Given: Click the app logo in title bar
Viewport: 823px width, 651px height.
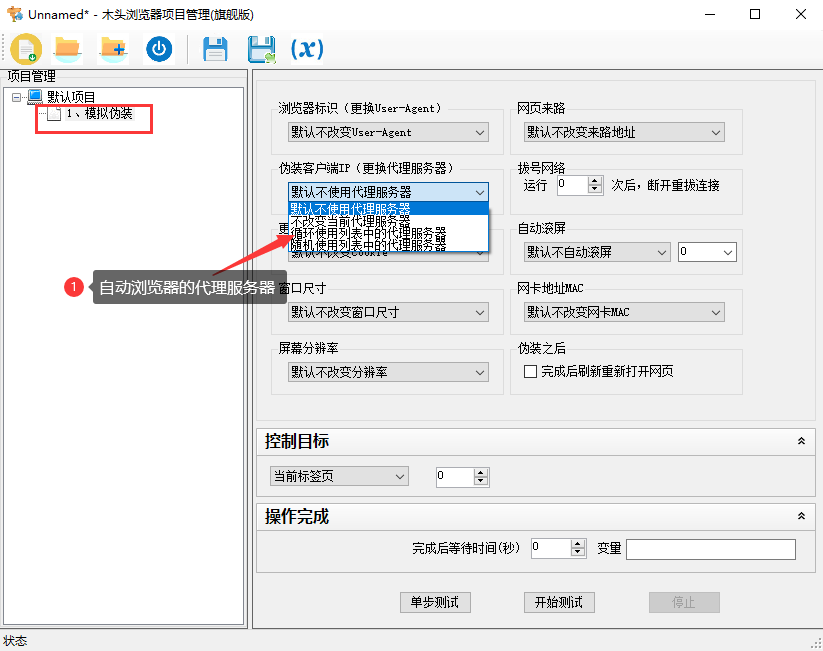Looking at the screenshot, I should click(x=15, y=14).
